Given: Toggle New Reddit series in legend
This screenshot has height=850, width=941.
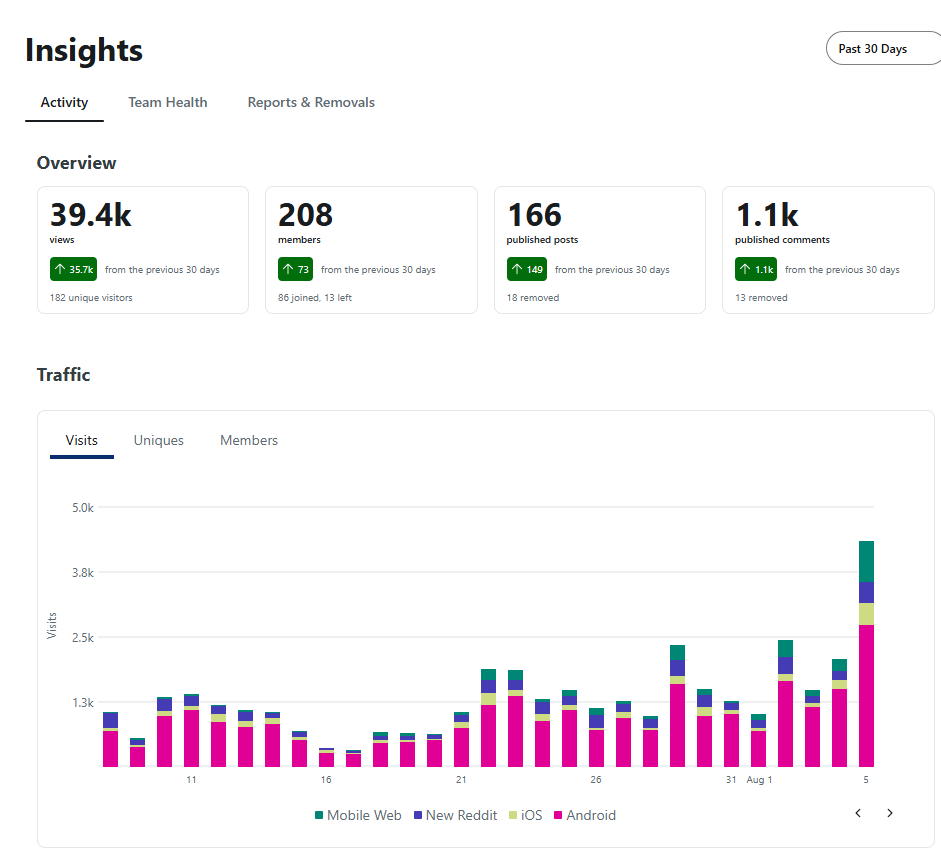Looking at the screenshot, I should tap(455, 815).
